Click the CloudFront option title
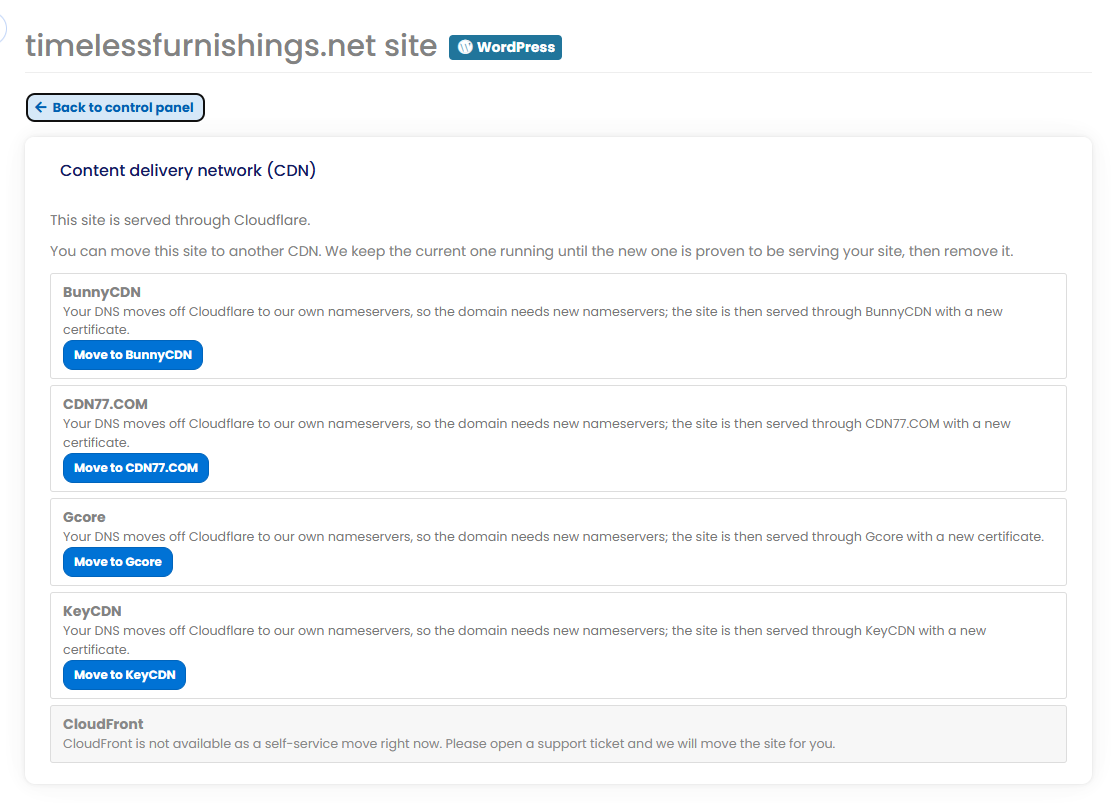Image resolution: width=1115 pixels, height=803 pixels. 103,724
